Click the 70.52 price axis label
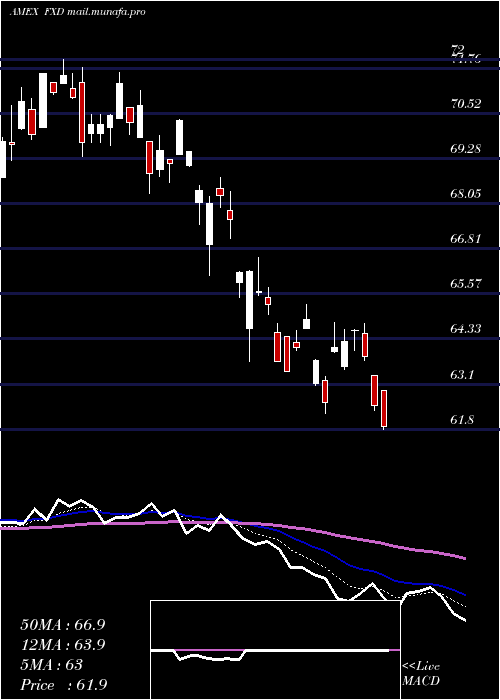Screen dimensions: 500x700 tap(466, 104)
